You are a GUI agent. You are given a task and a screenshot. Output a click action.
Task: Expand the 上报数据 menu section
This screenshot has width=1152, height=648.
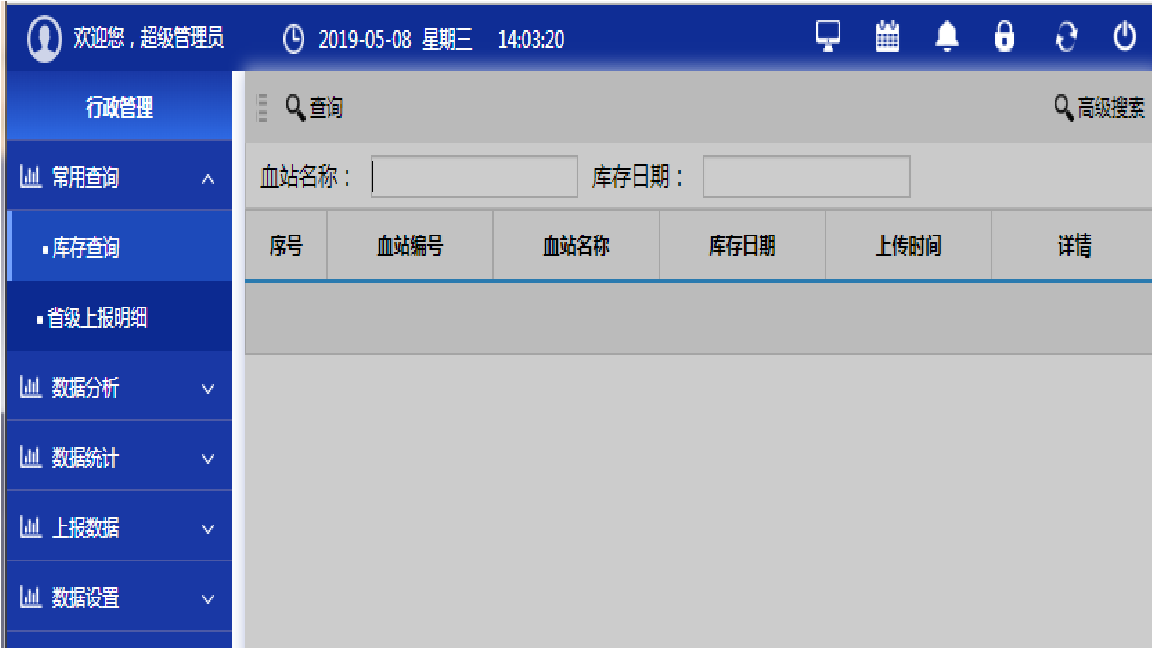[x=119, y=527]
